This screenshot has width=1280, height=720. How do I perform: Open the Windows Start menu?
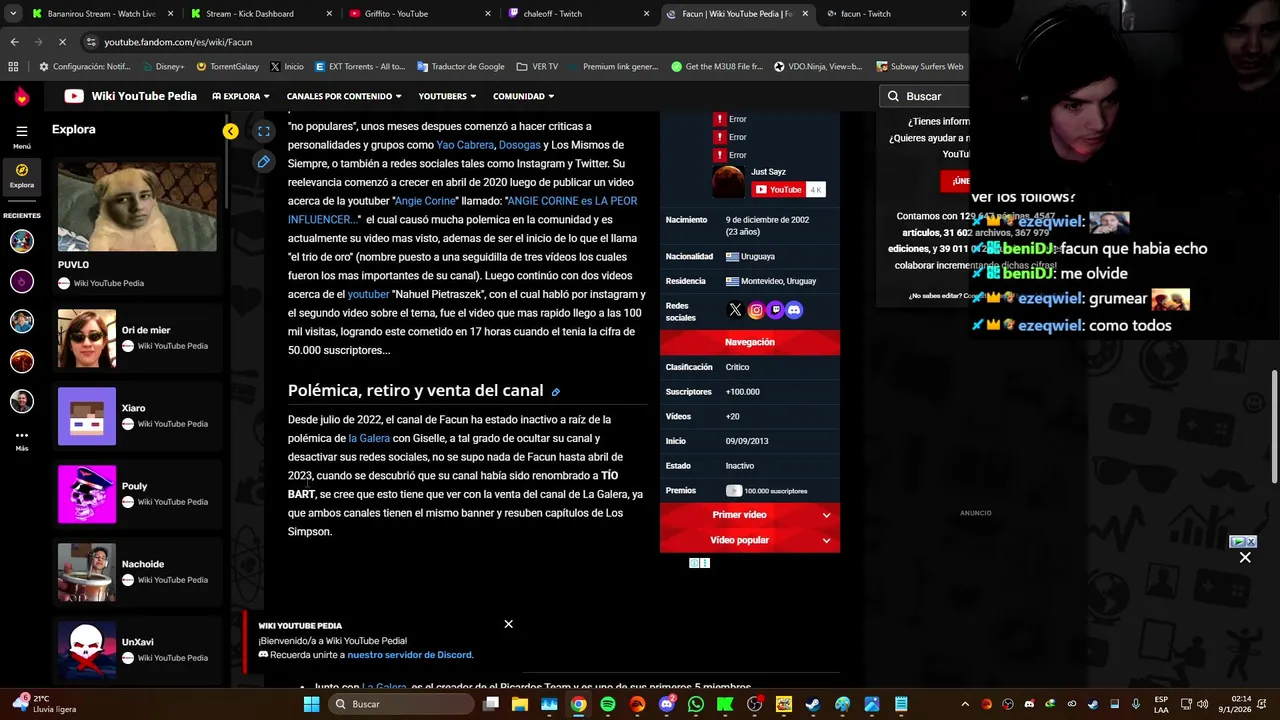pos(311,704)
